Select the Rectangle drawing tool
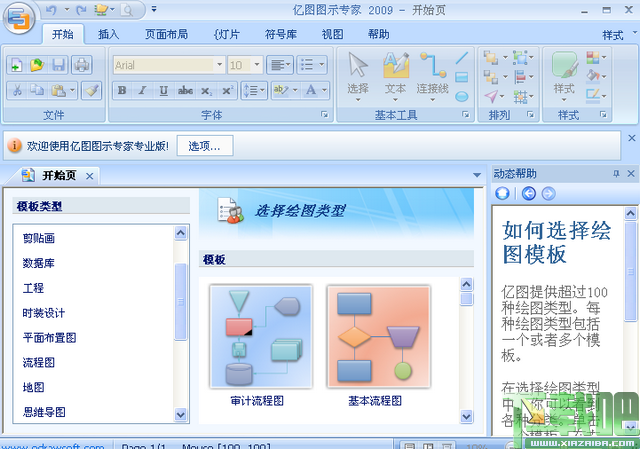This screenshot has width=640, height=449. (x=462, y=77)
